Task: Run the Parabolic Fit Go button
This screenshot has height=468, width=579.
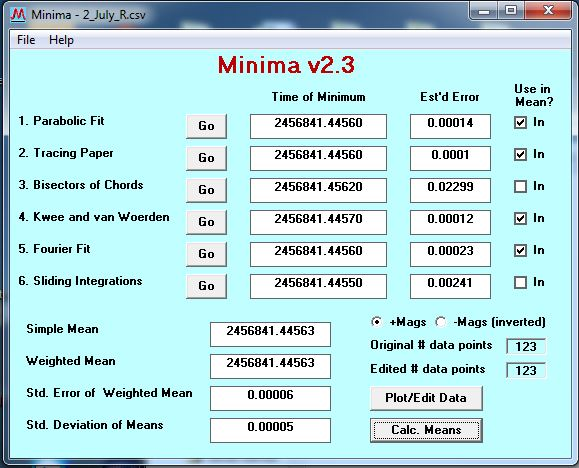Action: click(206, 126)
